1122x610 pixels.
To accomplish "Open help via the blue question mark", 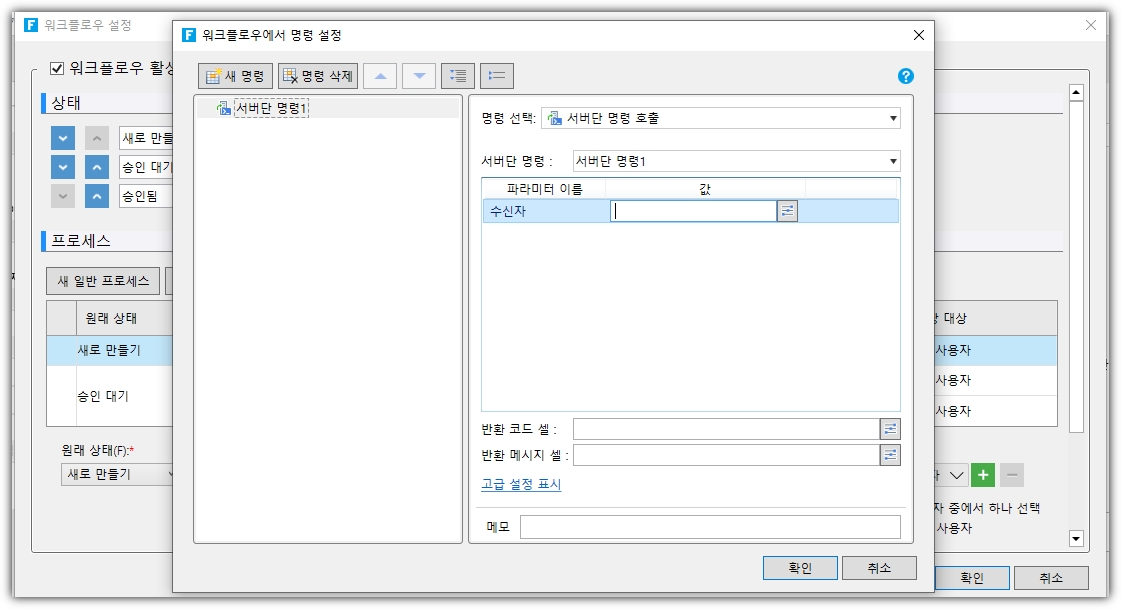I will (906, 76).
